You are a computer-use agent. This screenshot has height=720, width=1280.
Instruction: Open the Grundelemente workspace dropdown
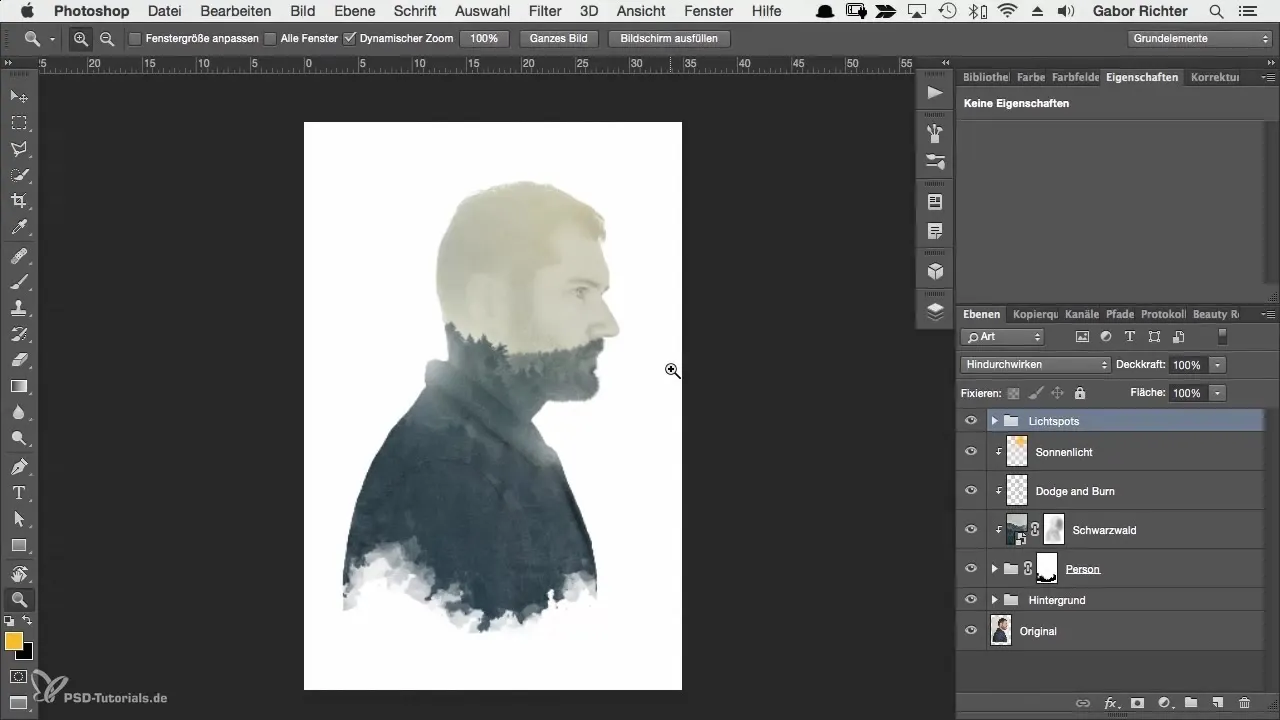(1200, 39)
